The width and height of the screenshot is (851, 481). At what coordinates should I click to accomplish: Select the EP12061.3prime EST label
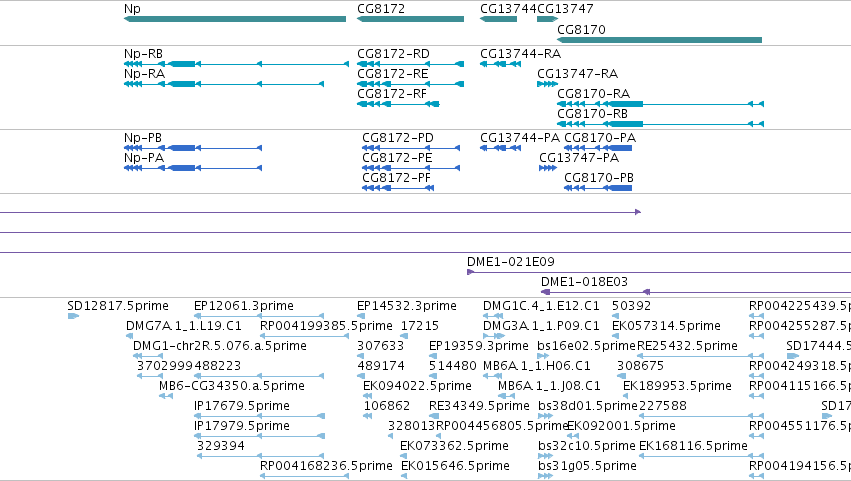point(244,306)
